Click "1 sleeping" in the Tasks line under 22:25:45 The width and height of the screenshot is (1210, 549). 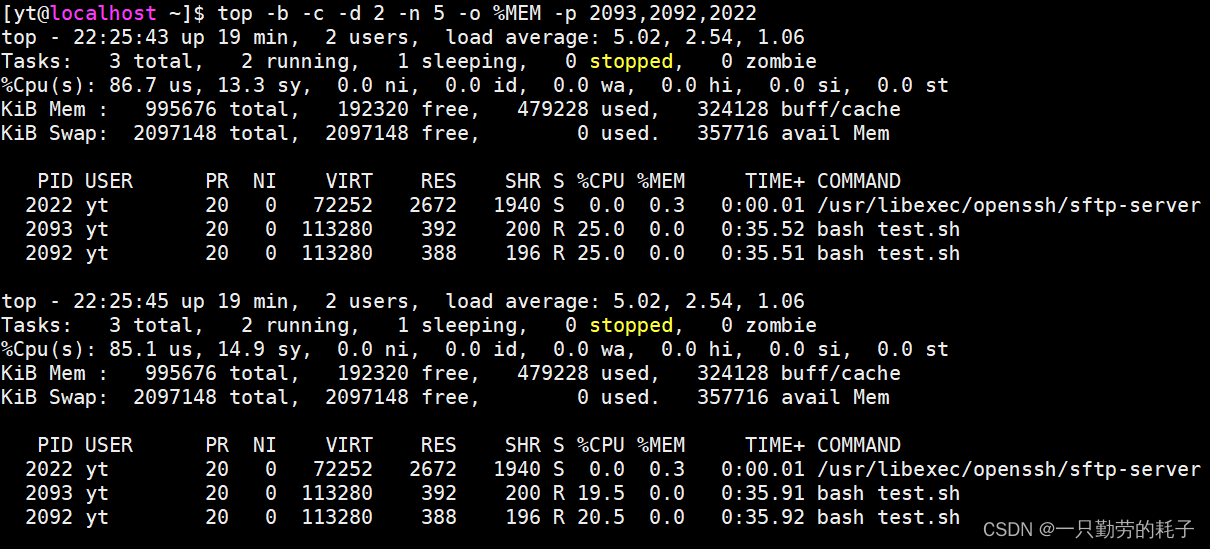pos(457,325)
